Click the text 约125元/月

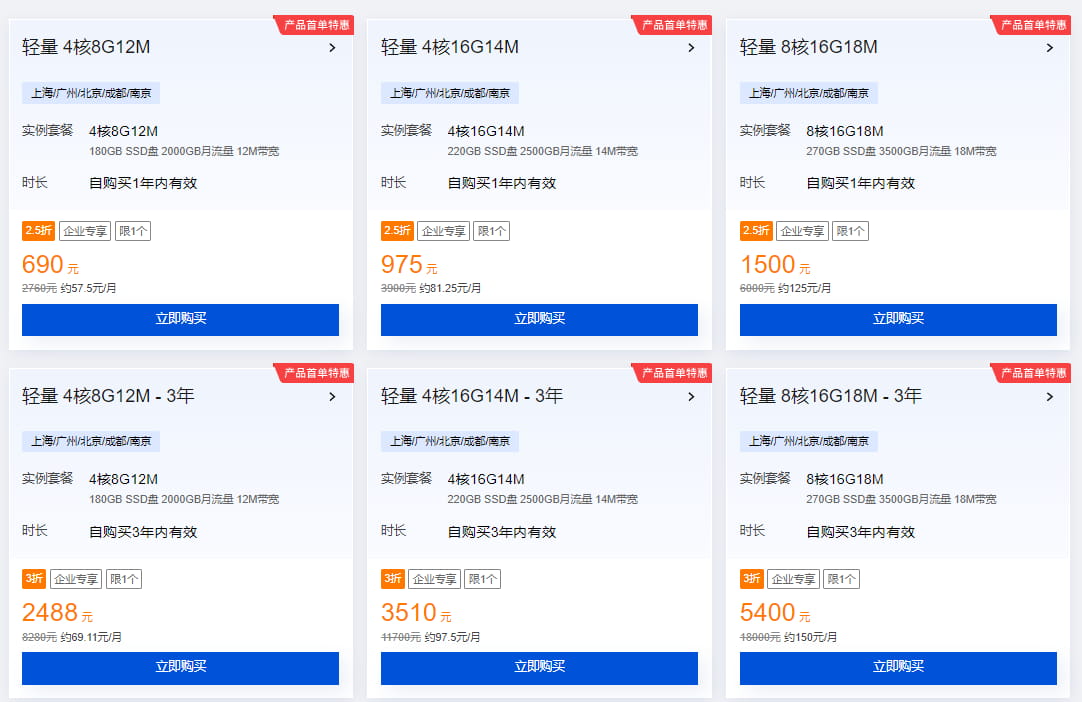(x=804, y=289)
